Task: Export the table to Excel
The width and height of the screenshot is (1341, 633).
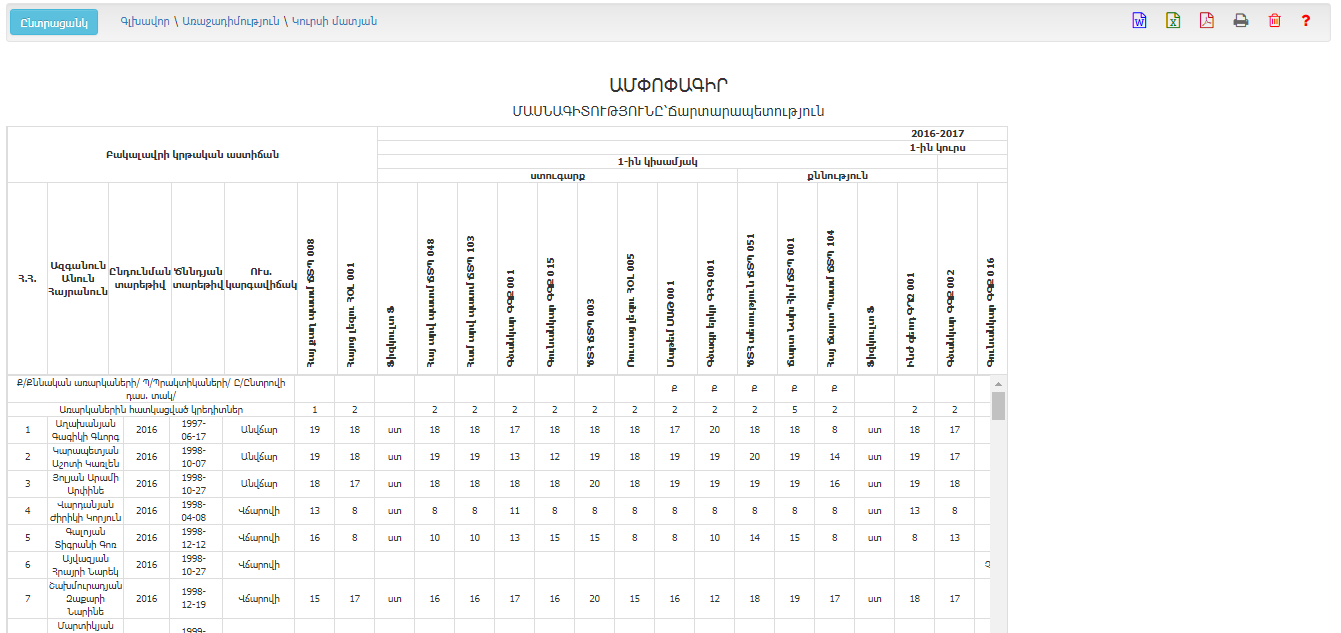Action: coord(1173,21)
